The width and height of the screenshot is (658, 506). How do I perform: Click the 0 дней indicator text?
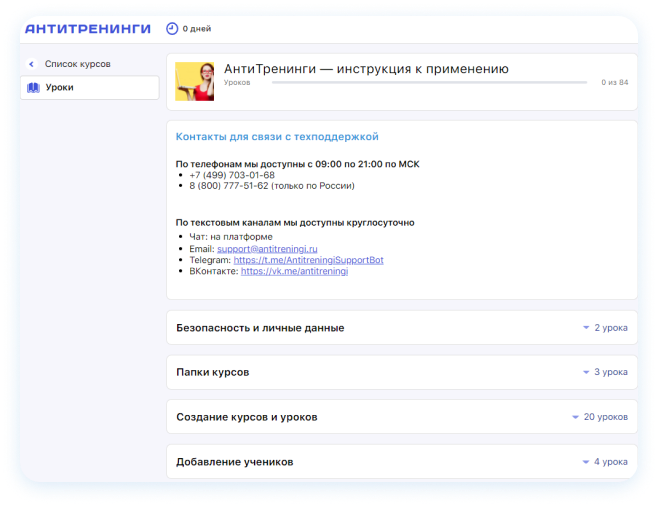point(197,29)
